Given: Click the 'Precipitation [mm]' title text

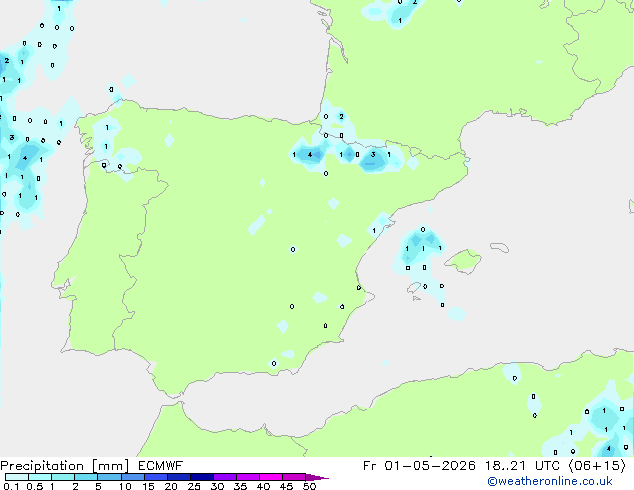Looking at the screenshot, I should (64, 466).
